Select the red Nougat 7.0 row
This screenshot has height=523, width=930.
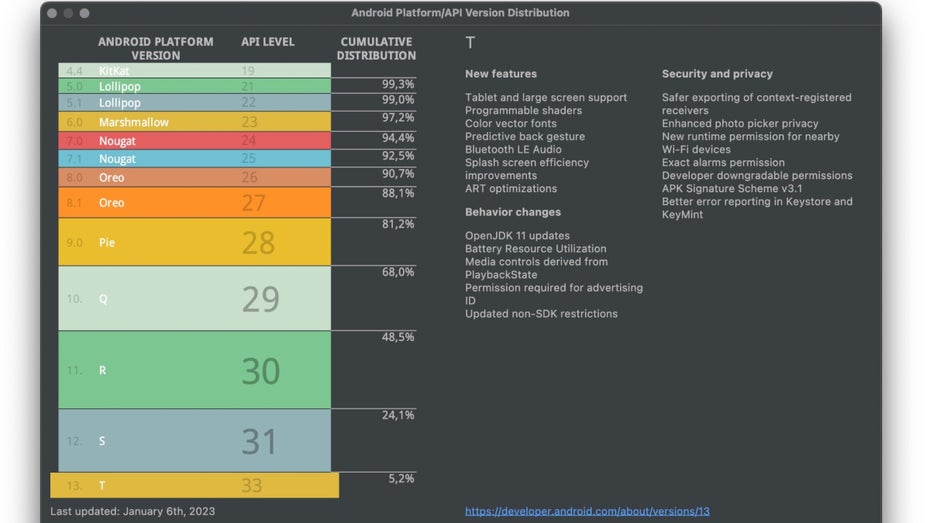point(194,141)
